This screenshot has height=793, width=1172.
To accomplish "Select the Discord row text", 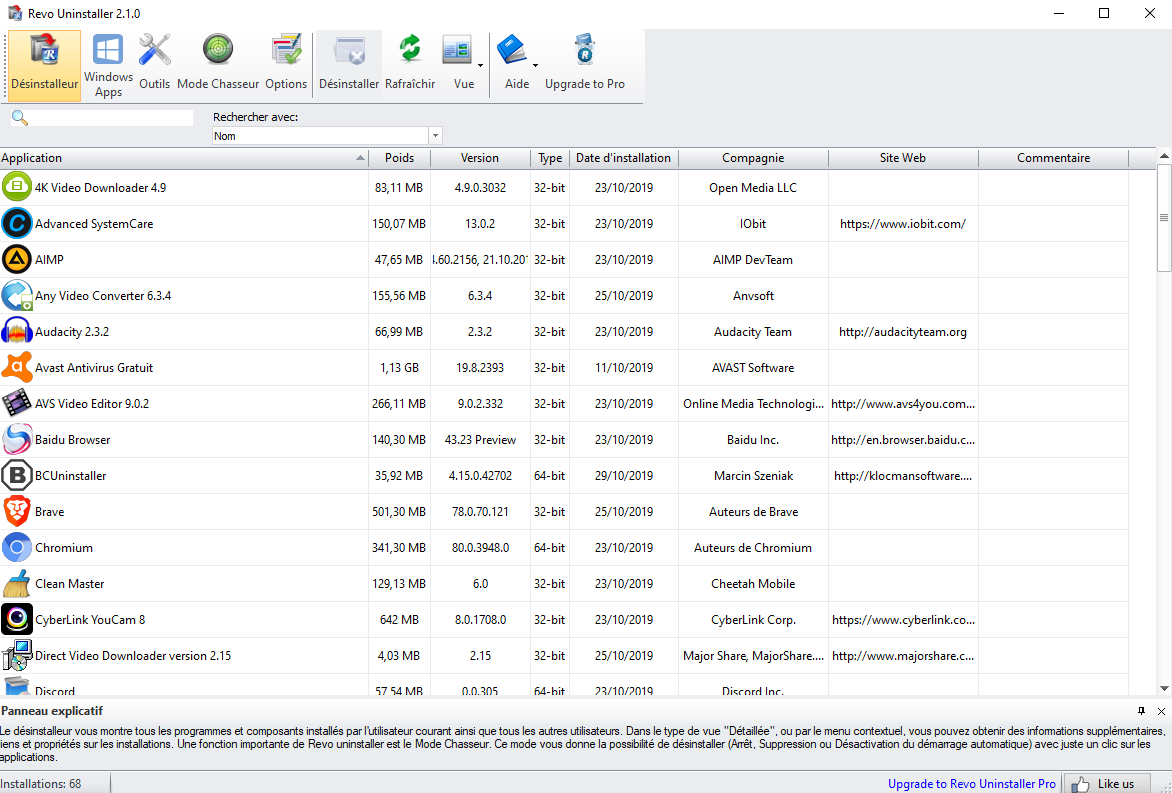I will point(55,691).
